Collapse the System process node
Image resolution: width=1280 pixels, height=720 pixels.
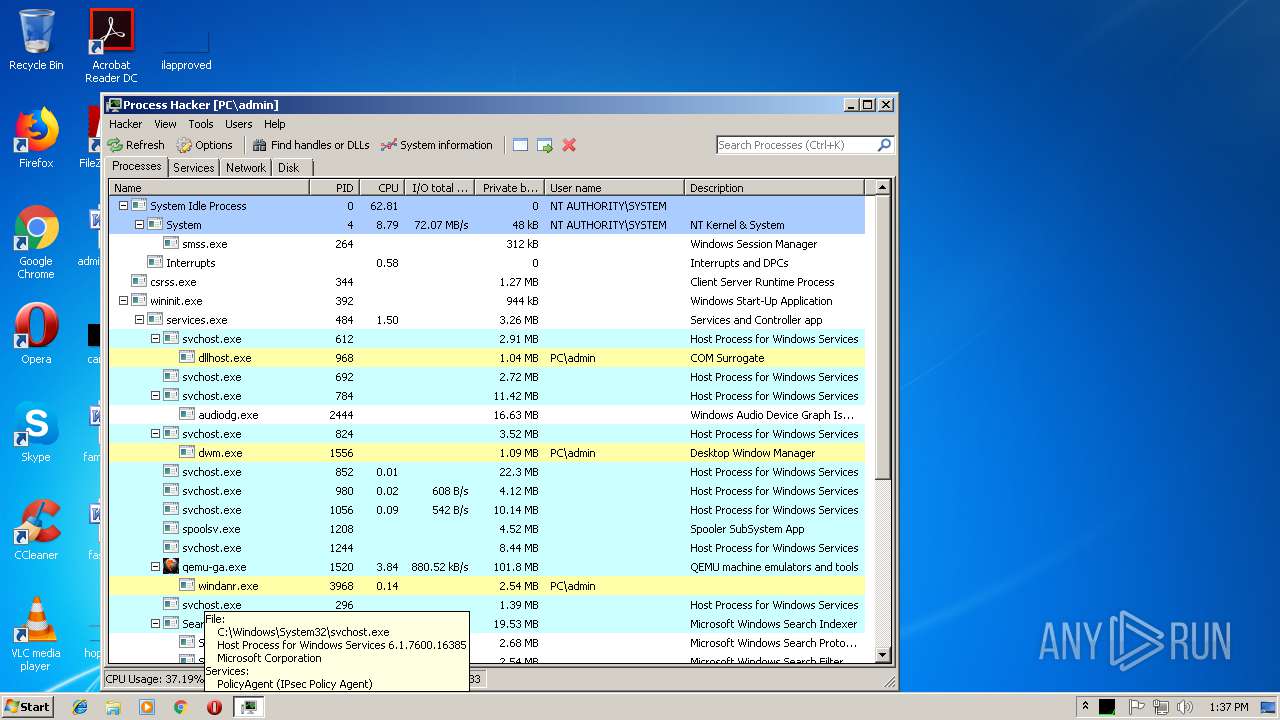click(140, 225)
